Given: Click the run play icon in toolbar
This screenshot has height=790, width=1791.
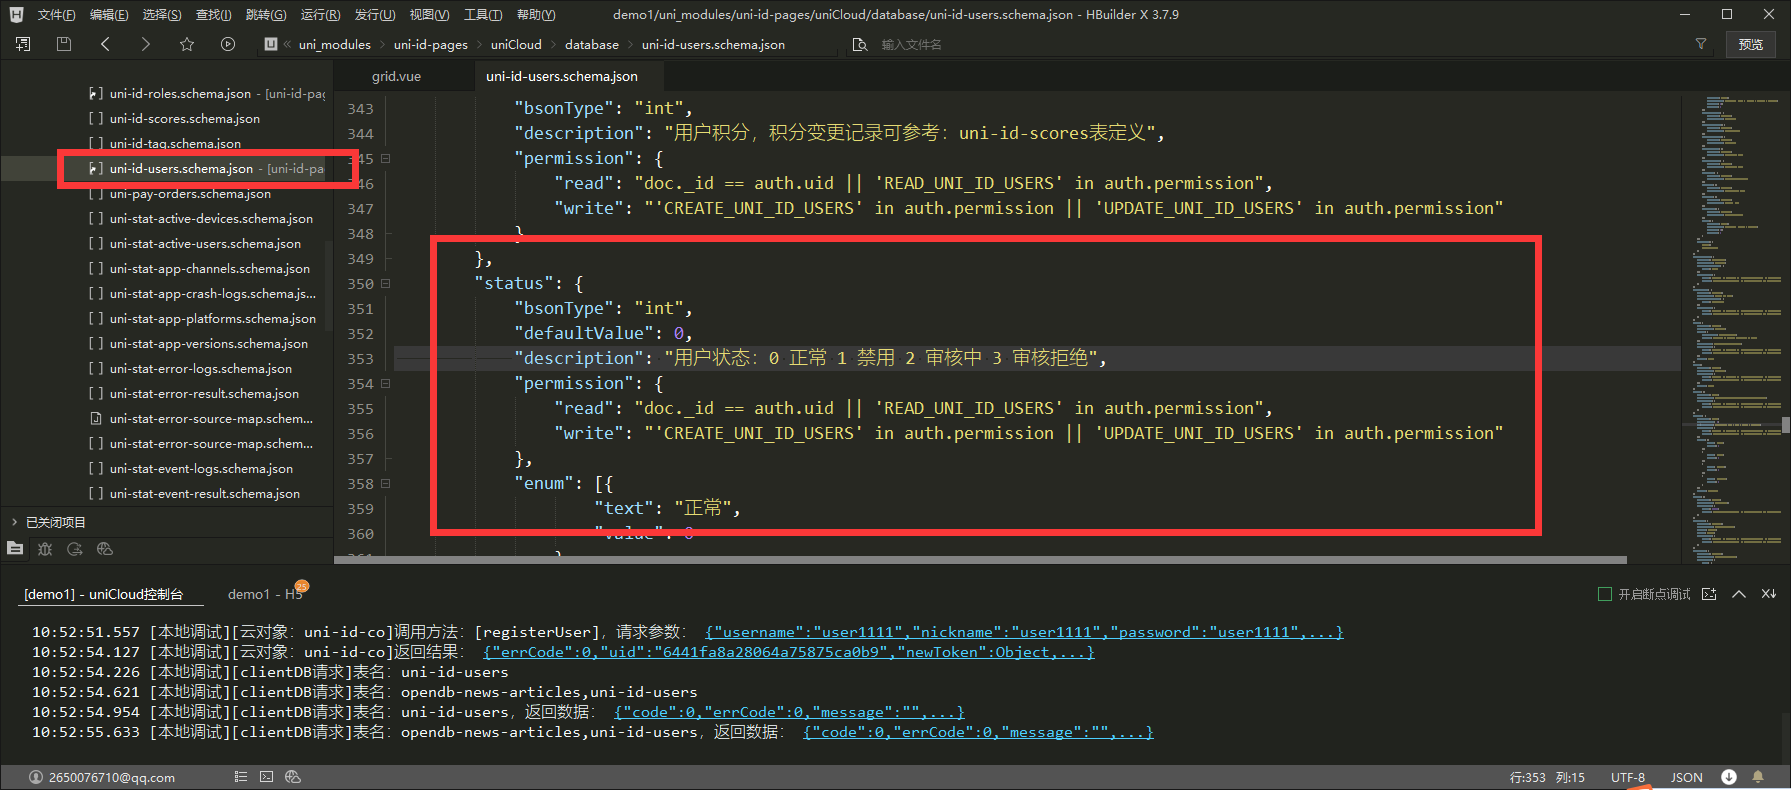Looking at the screenshot, I should point(228,44).
